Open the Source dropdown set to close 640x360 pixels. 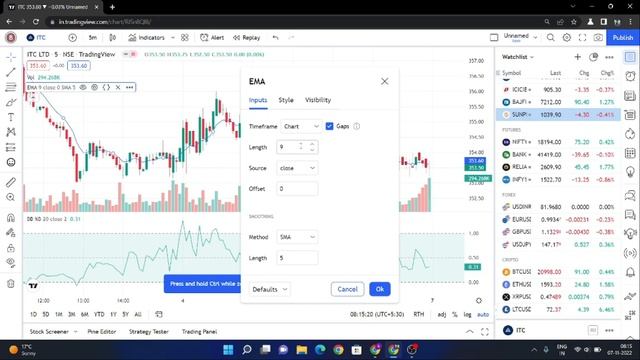coord(297,168)
